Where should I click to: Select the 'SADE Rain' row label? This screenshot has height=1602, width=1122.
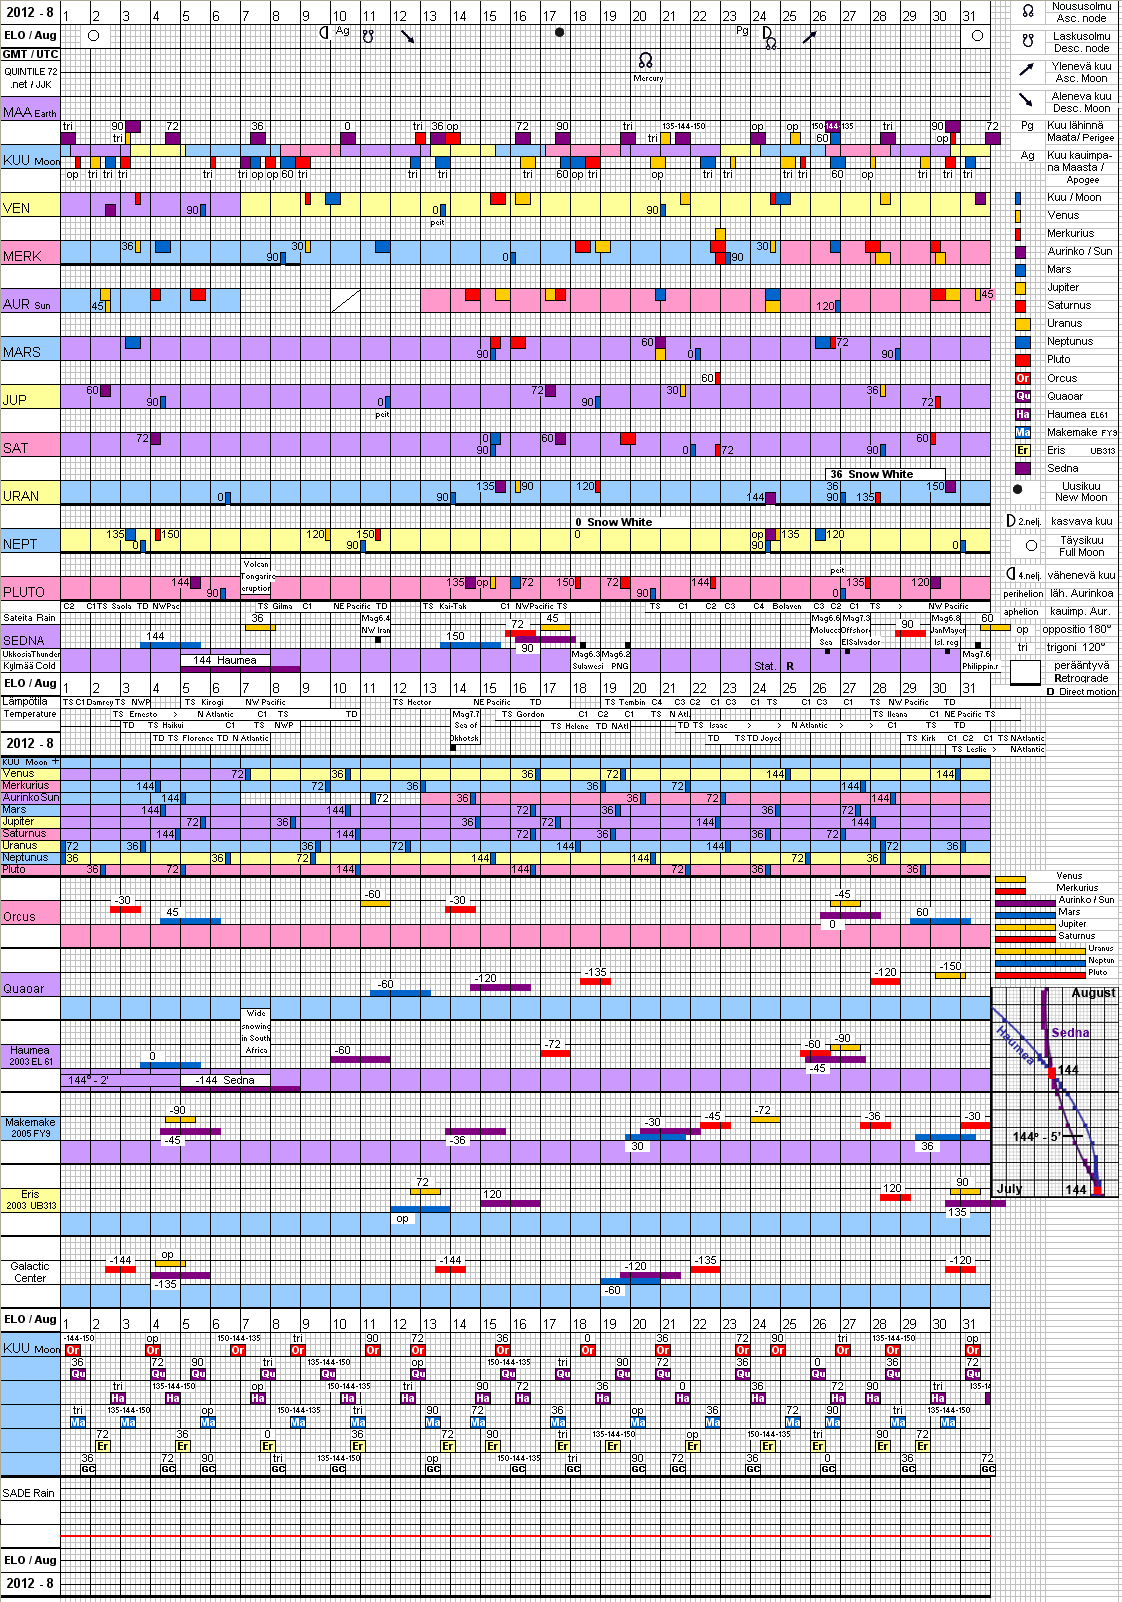(29, 1493)
